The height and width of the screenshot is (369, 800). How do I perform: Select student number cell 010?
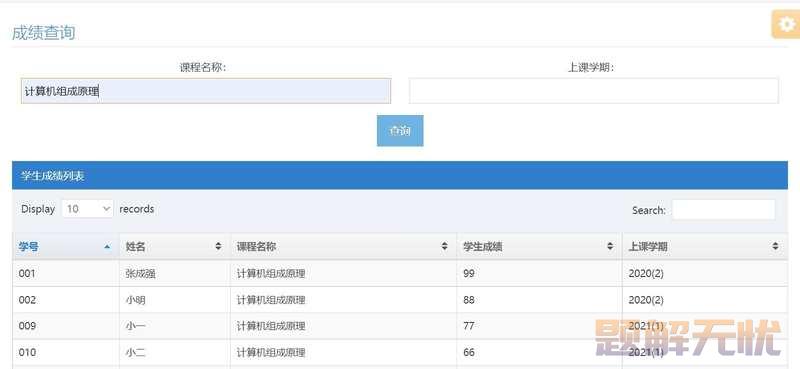pos(27,353)
